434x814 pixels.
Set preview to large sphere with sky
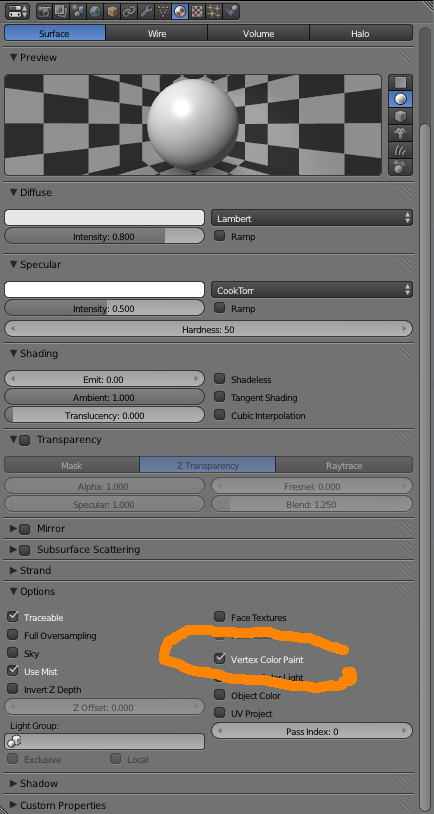pyautogui.click(x=400, y=167)
